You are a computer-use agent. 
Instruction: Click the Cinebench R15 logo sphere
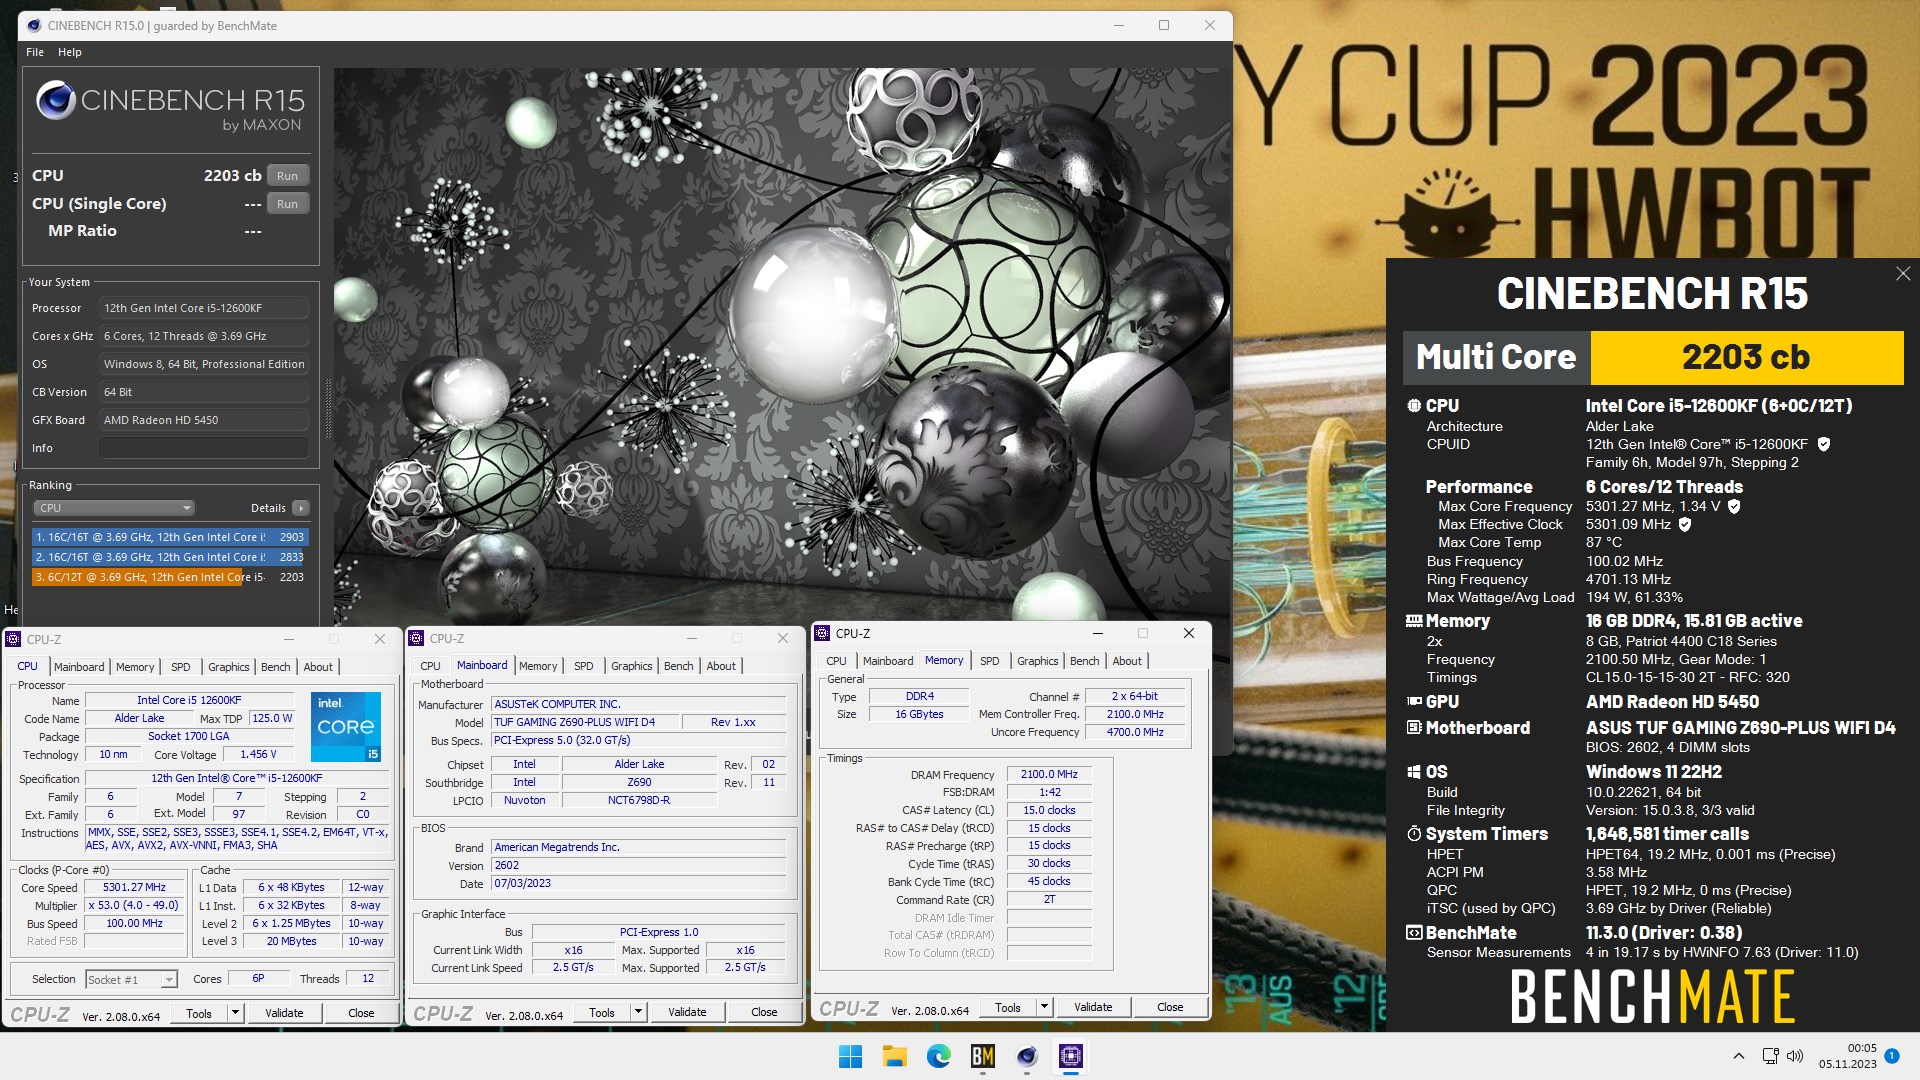[x=56, y=100]
